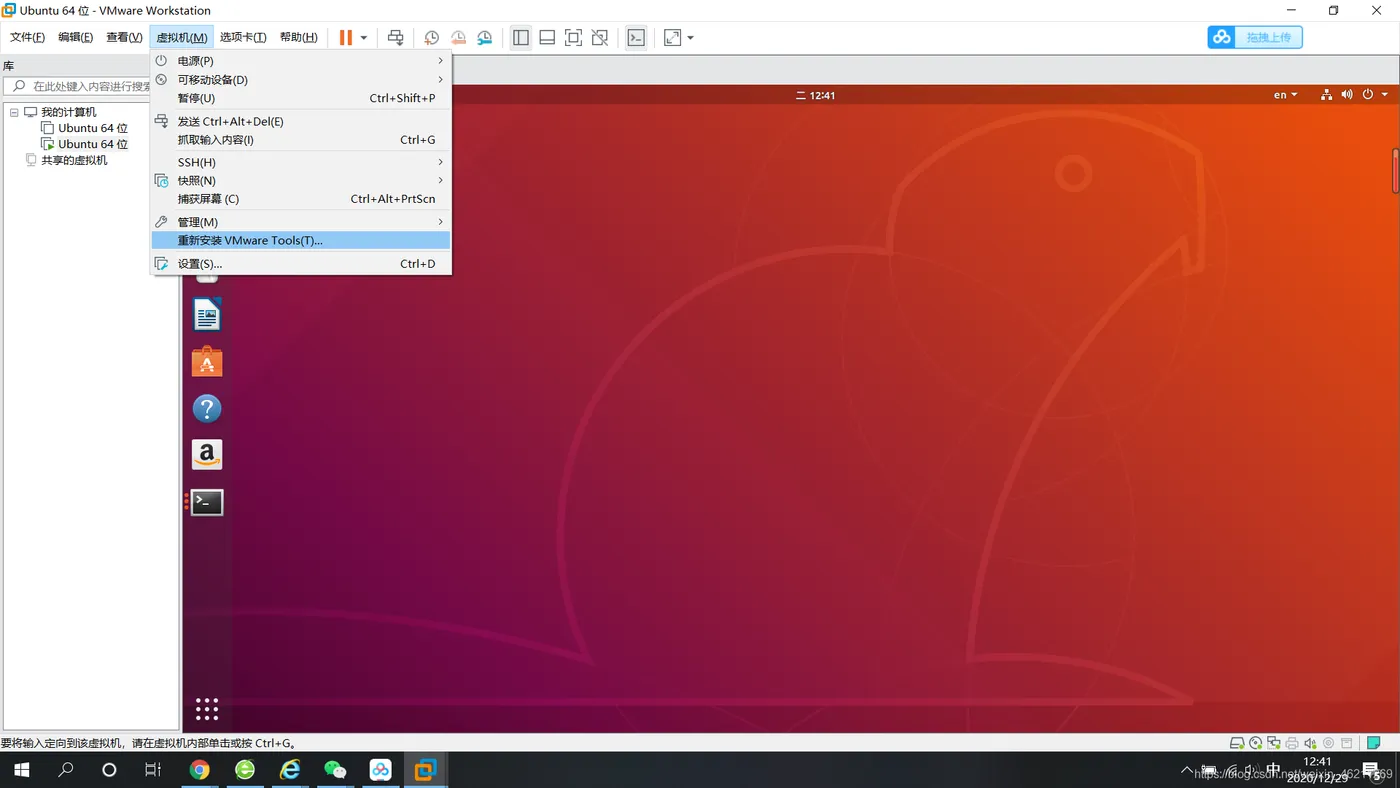The height and width of the screenshot is (788, 1400).
Task: Click revert to snapshot toolbar icon
Action: click(458, 37)
